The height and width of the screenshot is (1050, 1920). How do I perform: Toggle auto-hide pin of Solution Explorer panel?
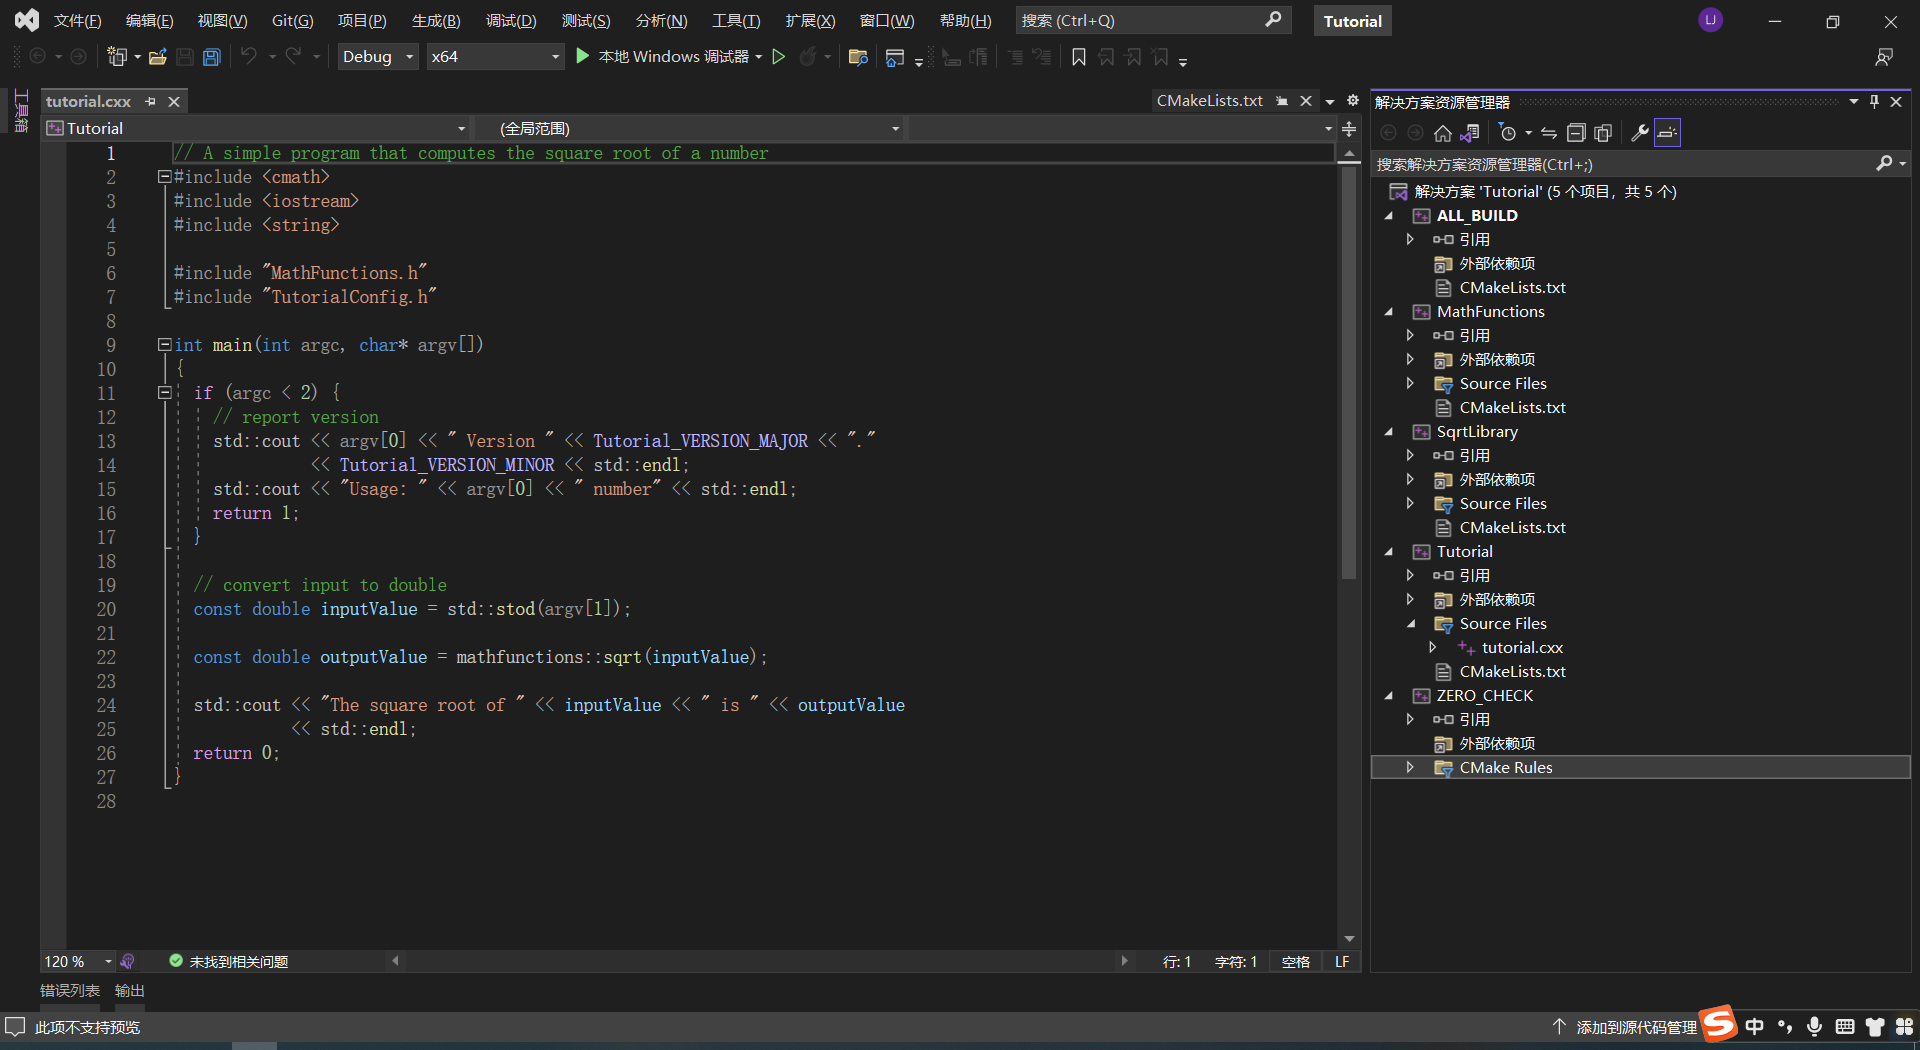pyautogui.click(x=1874, y=101)
